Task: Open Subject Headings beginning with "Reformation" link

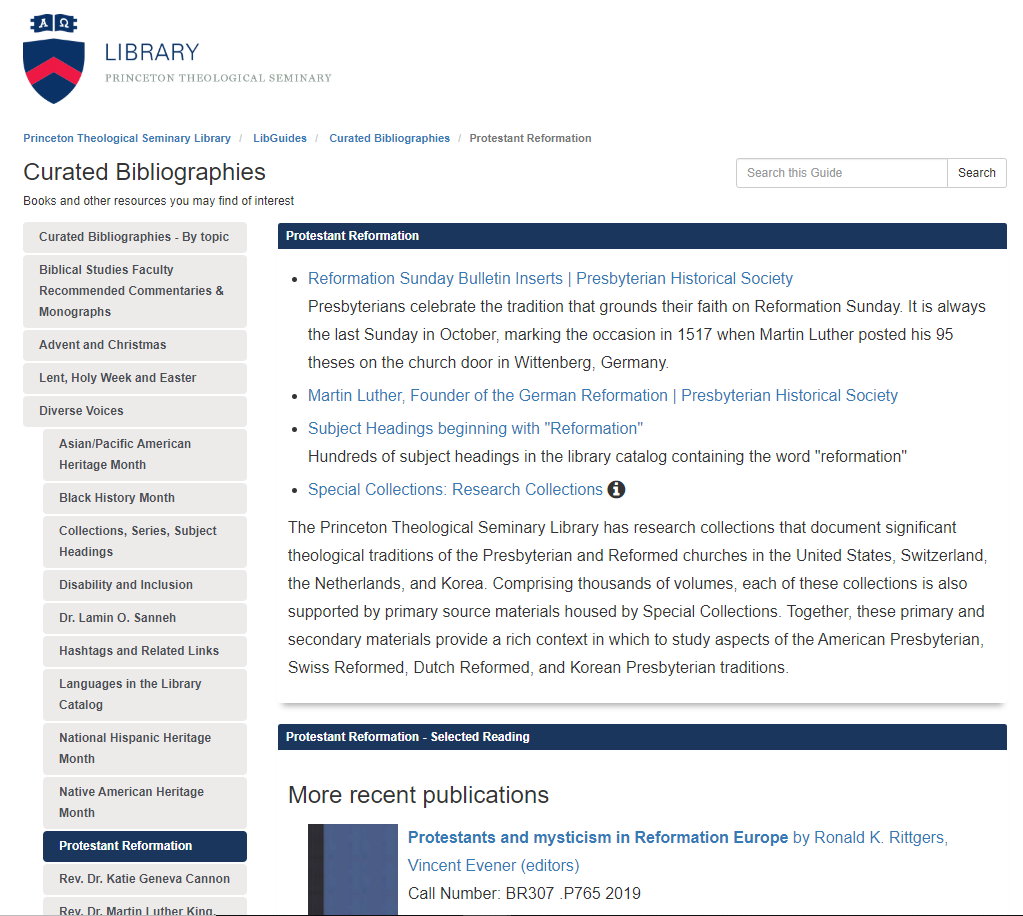Action: tap(475, 429)
